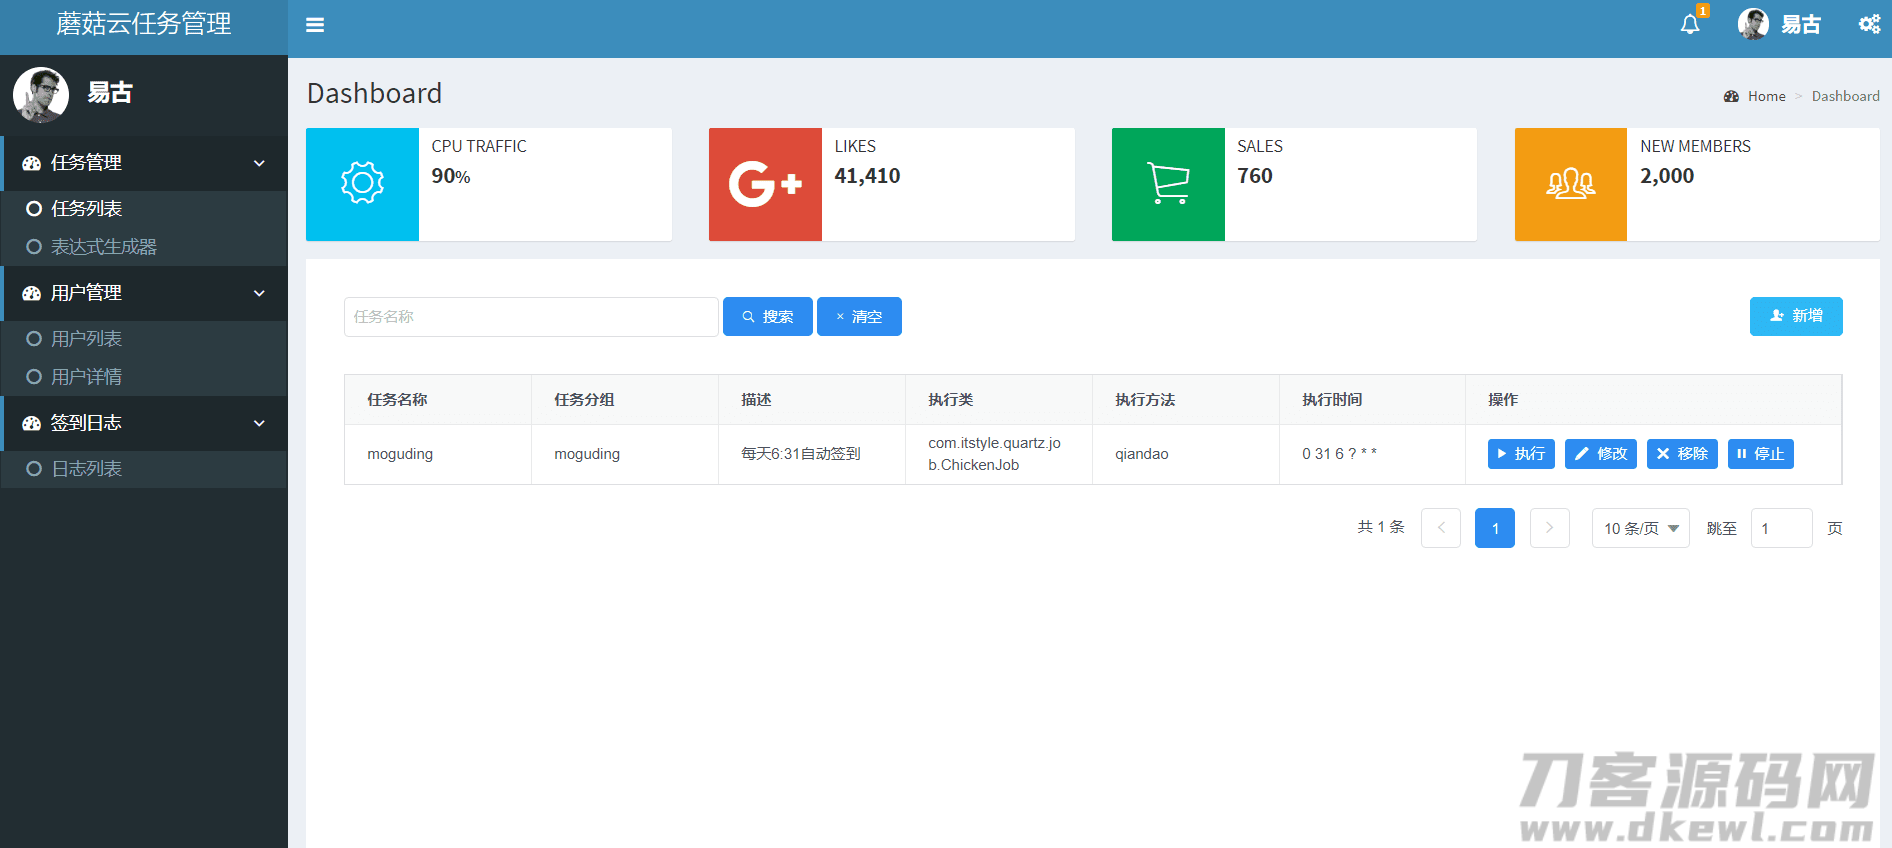Open 日志列表 in the sidebar
The width and height of the screenshot is (1892, 848).
click(x=87, y=469)
